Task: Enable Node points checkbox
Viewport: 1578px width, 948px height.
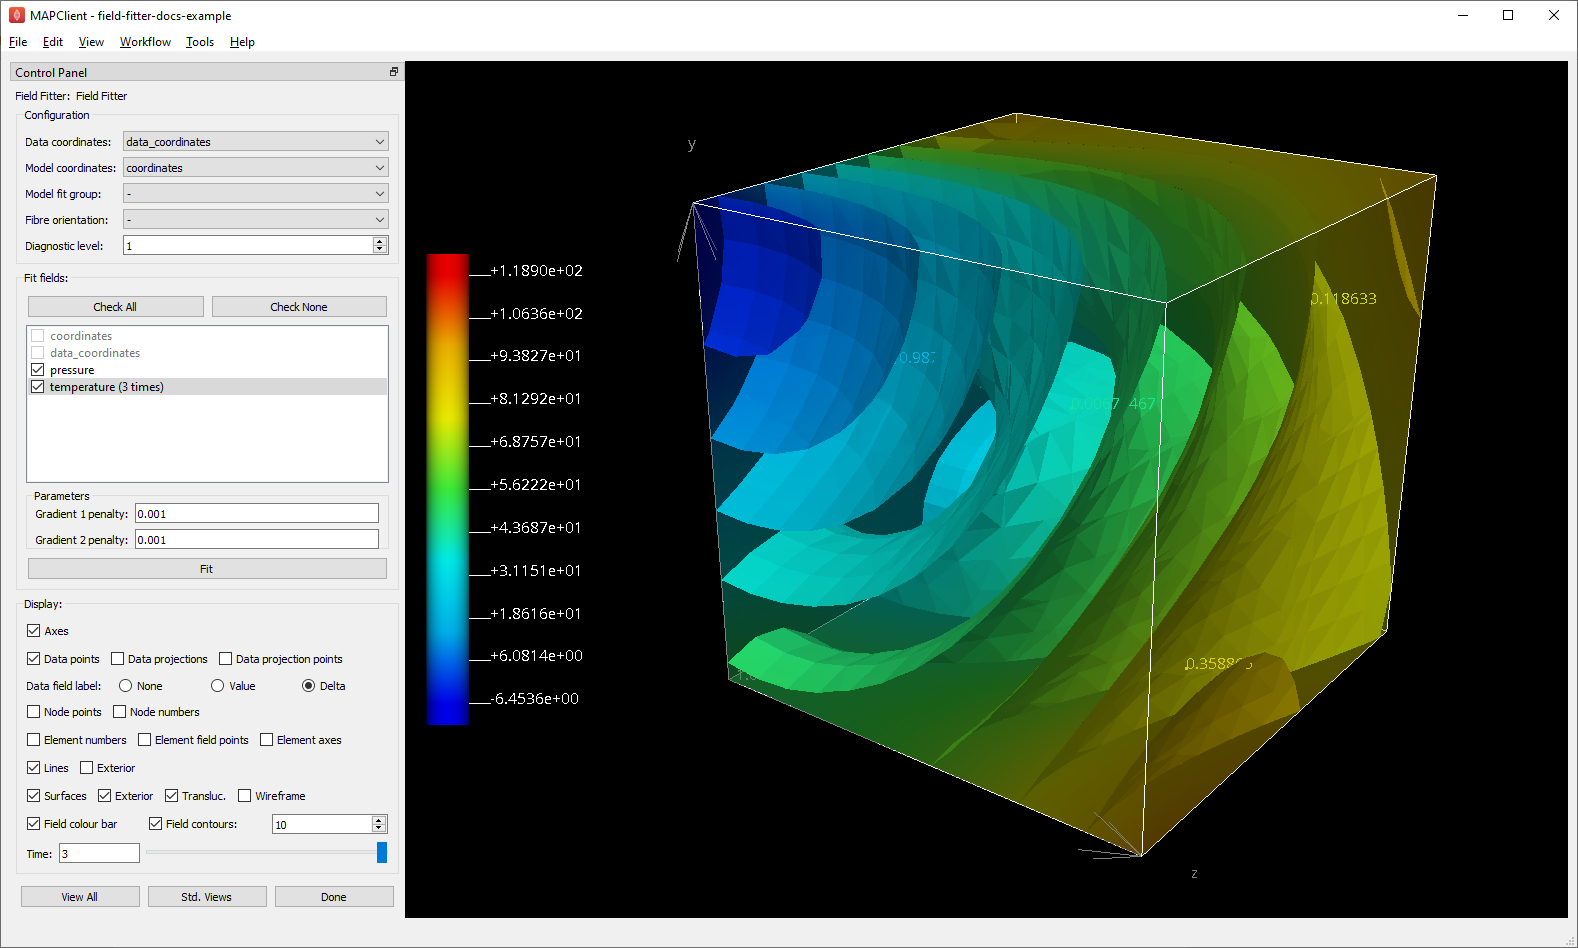Action: (34, 712)
